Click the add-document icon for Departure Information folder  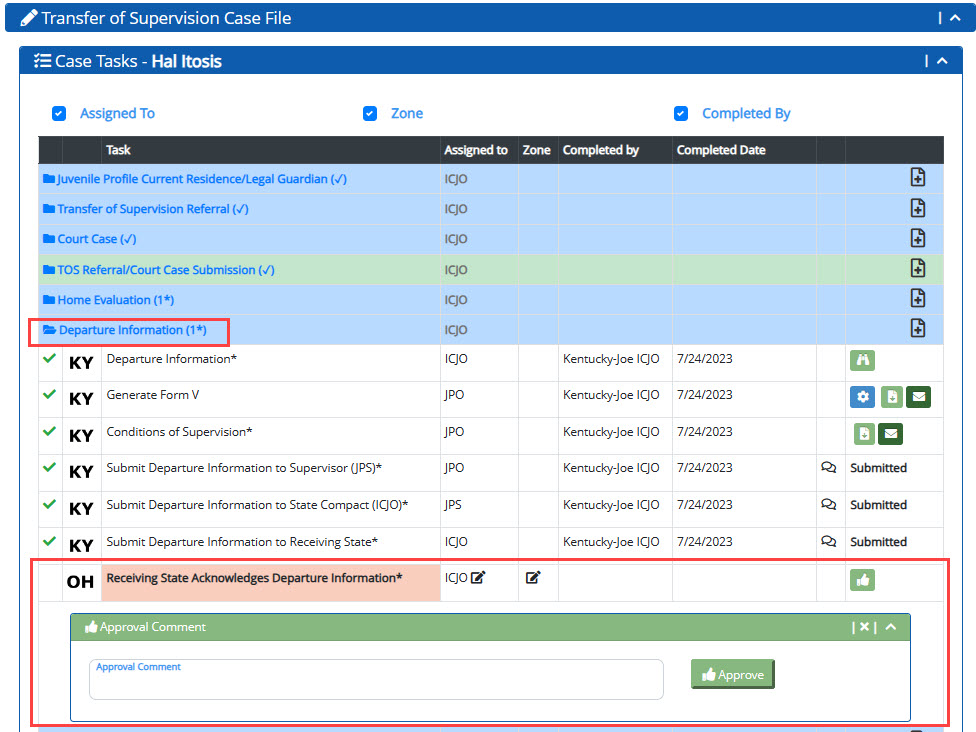click(917, 328)
